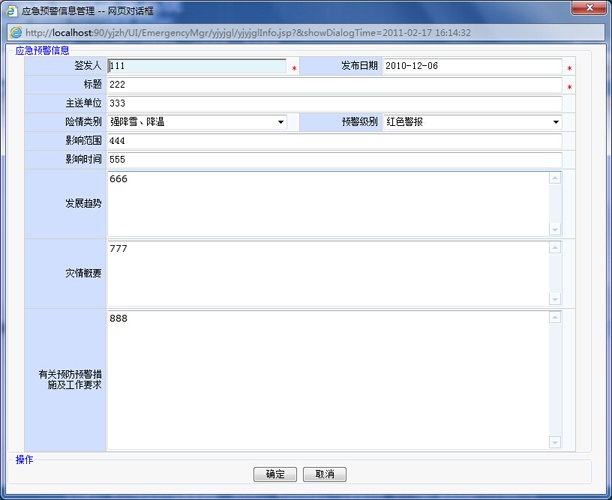Screen dimensions: 612x500
Task: Expand the 预警级别 dropdown showing 红色警报
Action: tap(472, 123)
